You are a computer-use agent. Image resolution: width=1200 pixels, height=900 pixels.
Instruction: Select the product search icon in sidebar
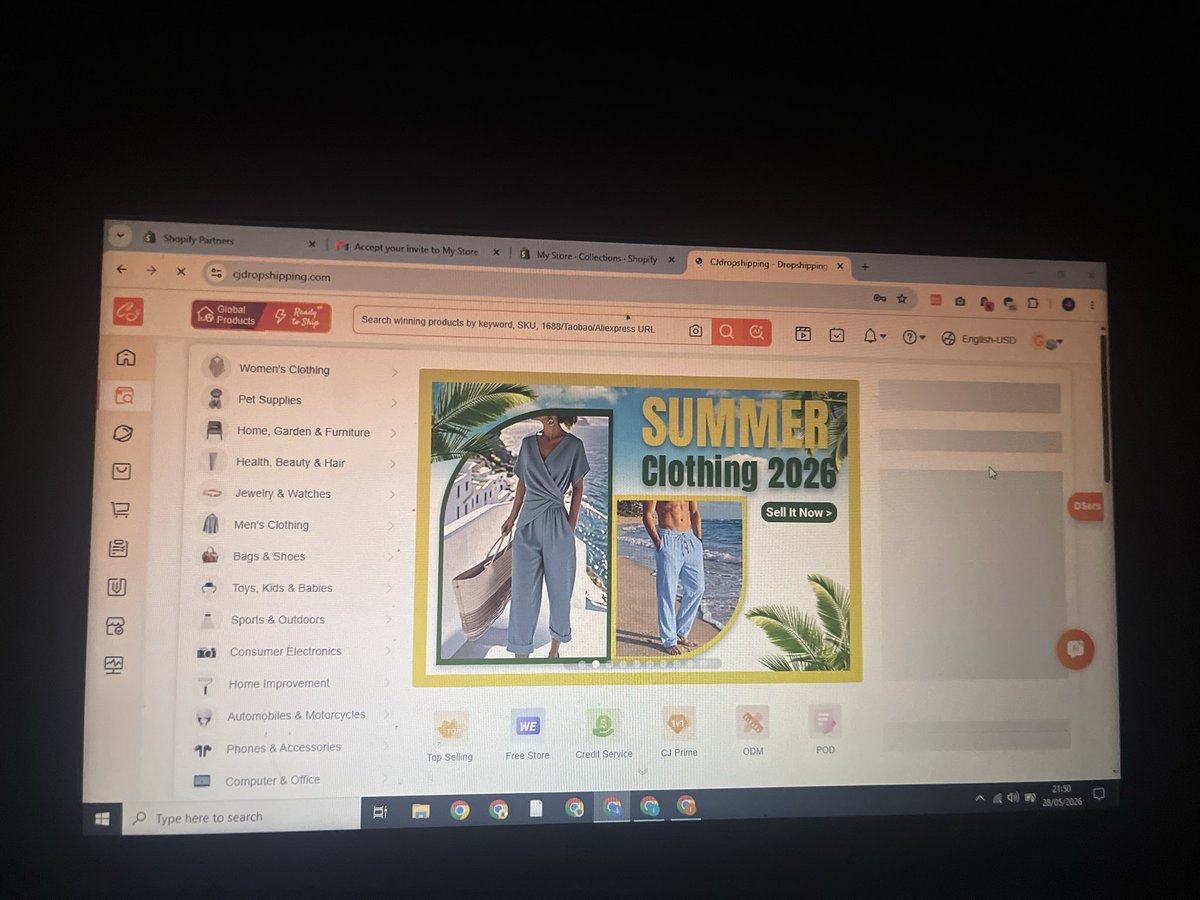pyautogui.click(x=124, y=395)
